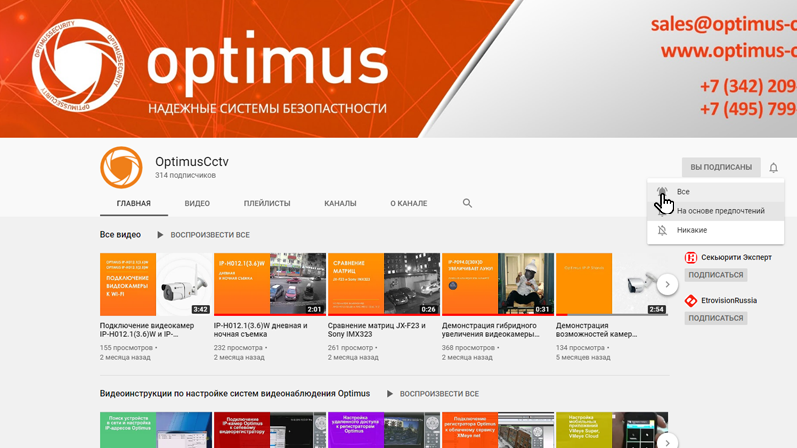
Task: Click '368 просмотров' view count
Action: (468, 348)
